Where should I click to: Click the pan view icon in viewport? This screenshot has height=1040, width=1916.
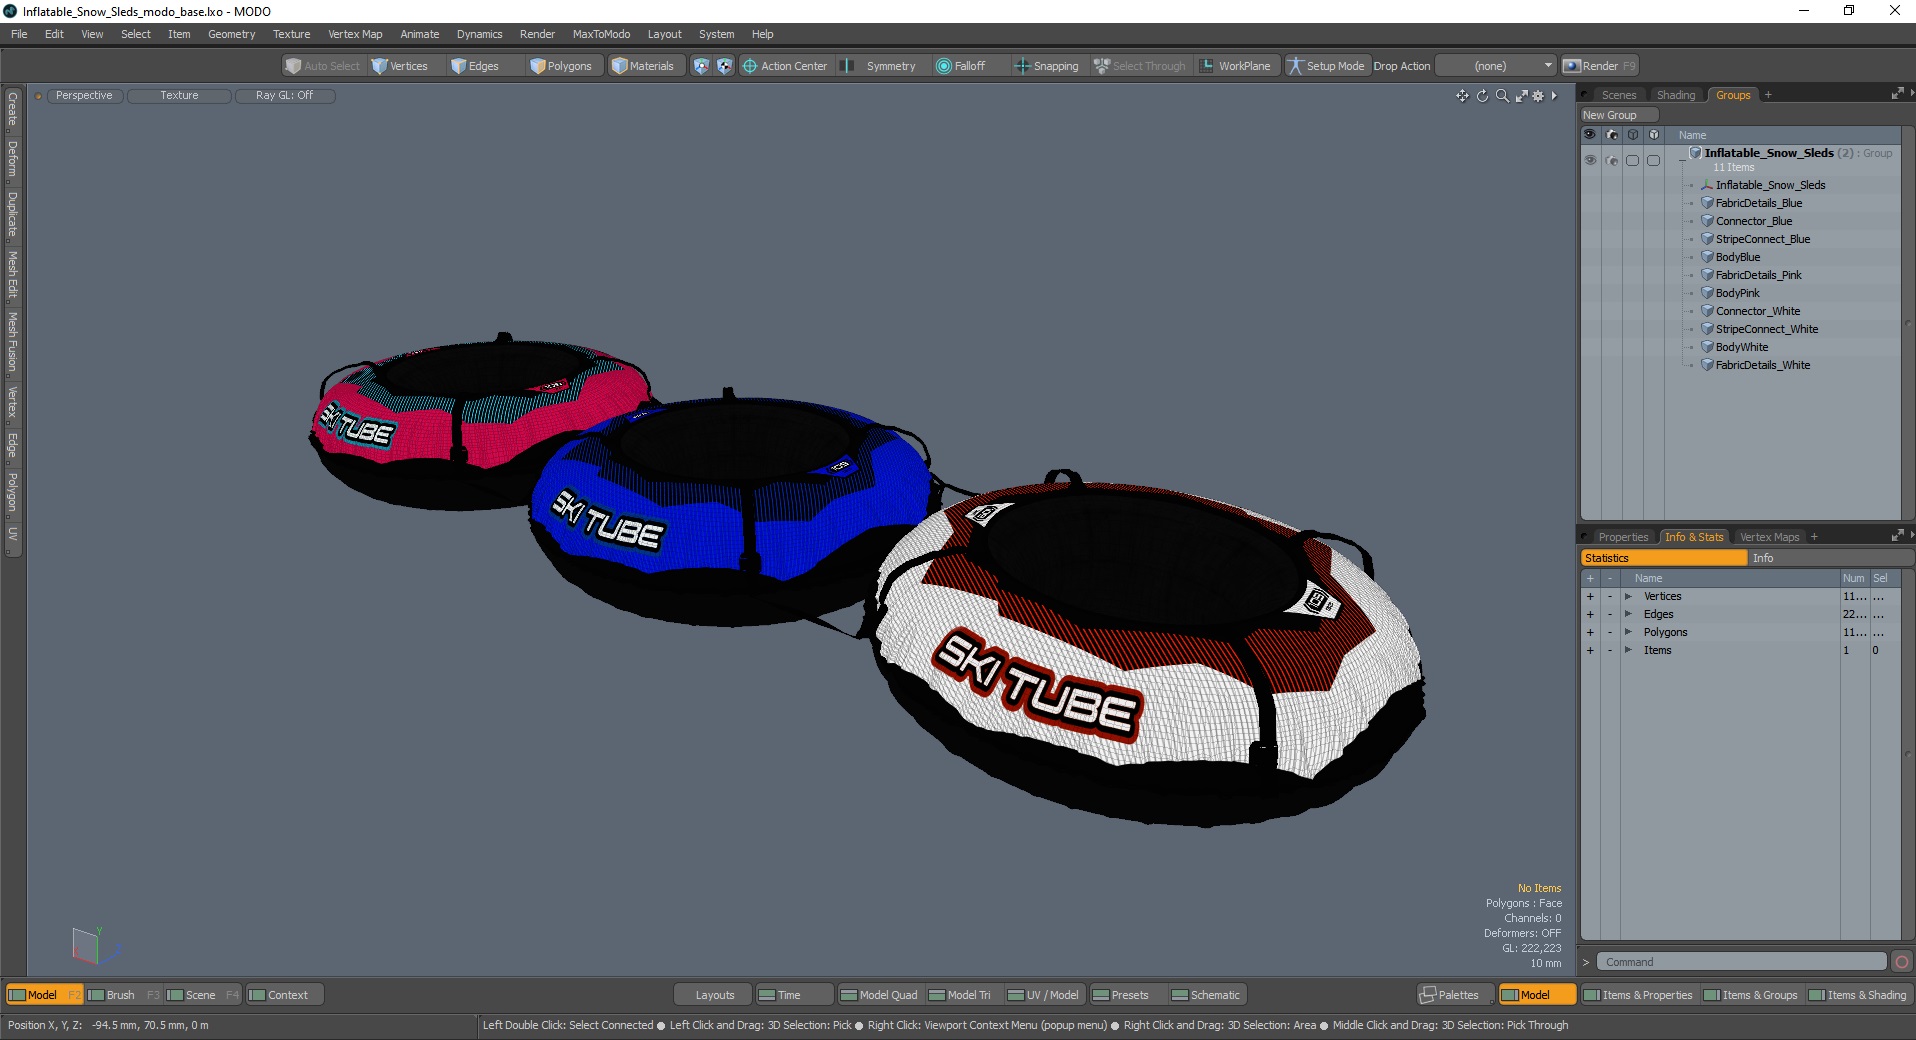click(x=1462, y=96)
